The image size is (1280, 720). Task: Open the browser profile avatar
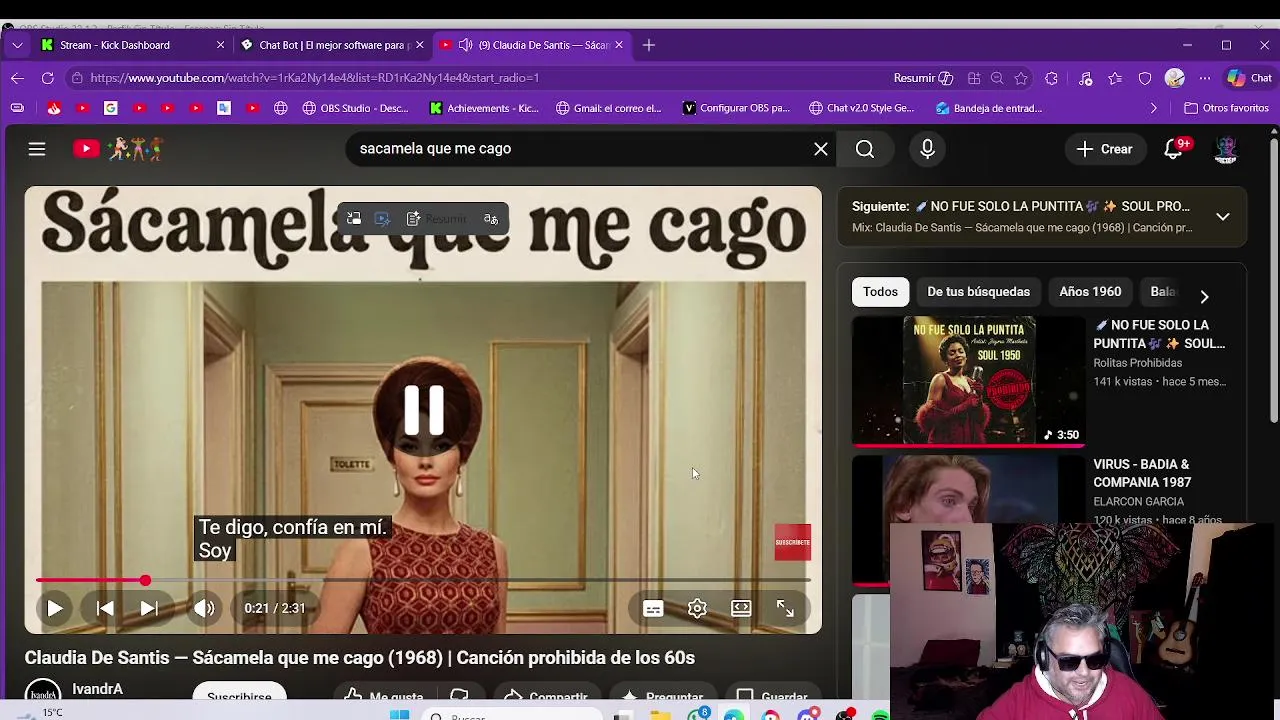pos(1175,78)
